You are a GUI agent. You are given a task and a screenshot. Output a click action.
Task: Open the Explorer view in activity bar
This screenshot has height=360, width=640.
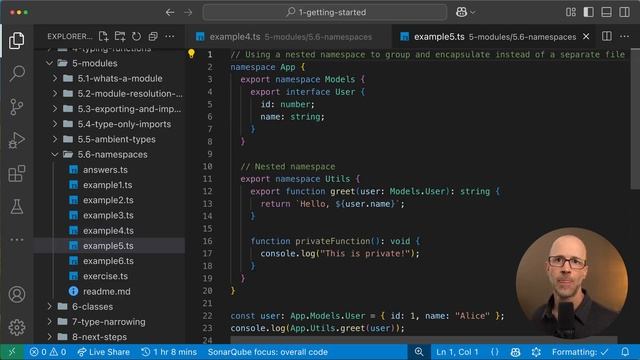pyautogui.click(x=17, y=40)
